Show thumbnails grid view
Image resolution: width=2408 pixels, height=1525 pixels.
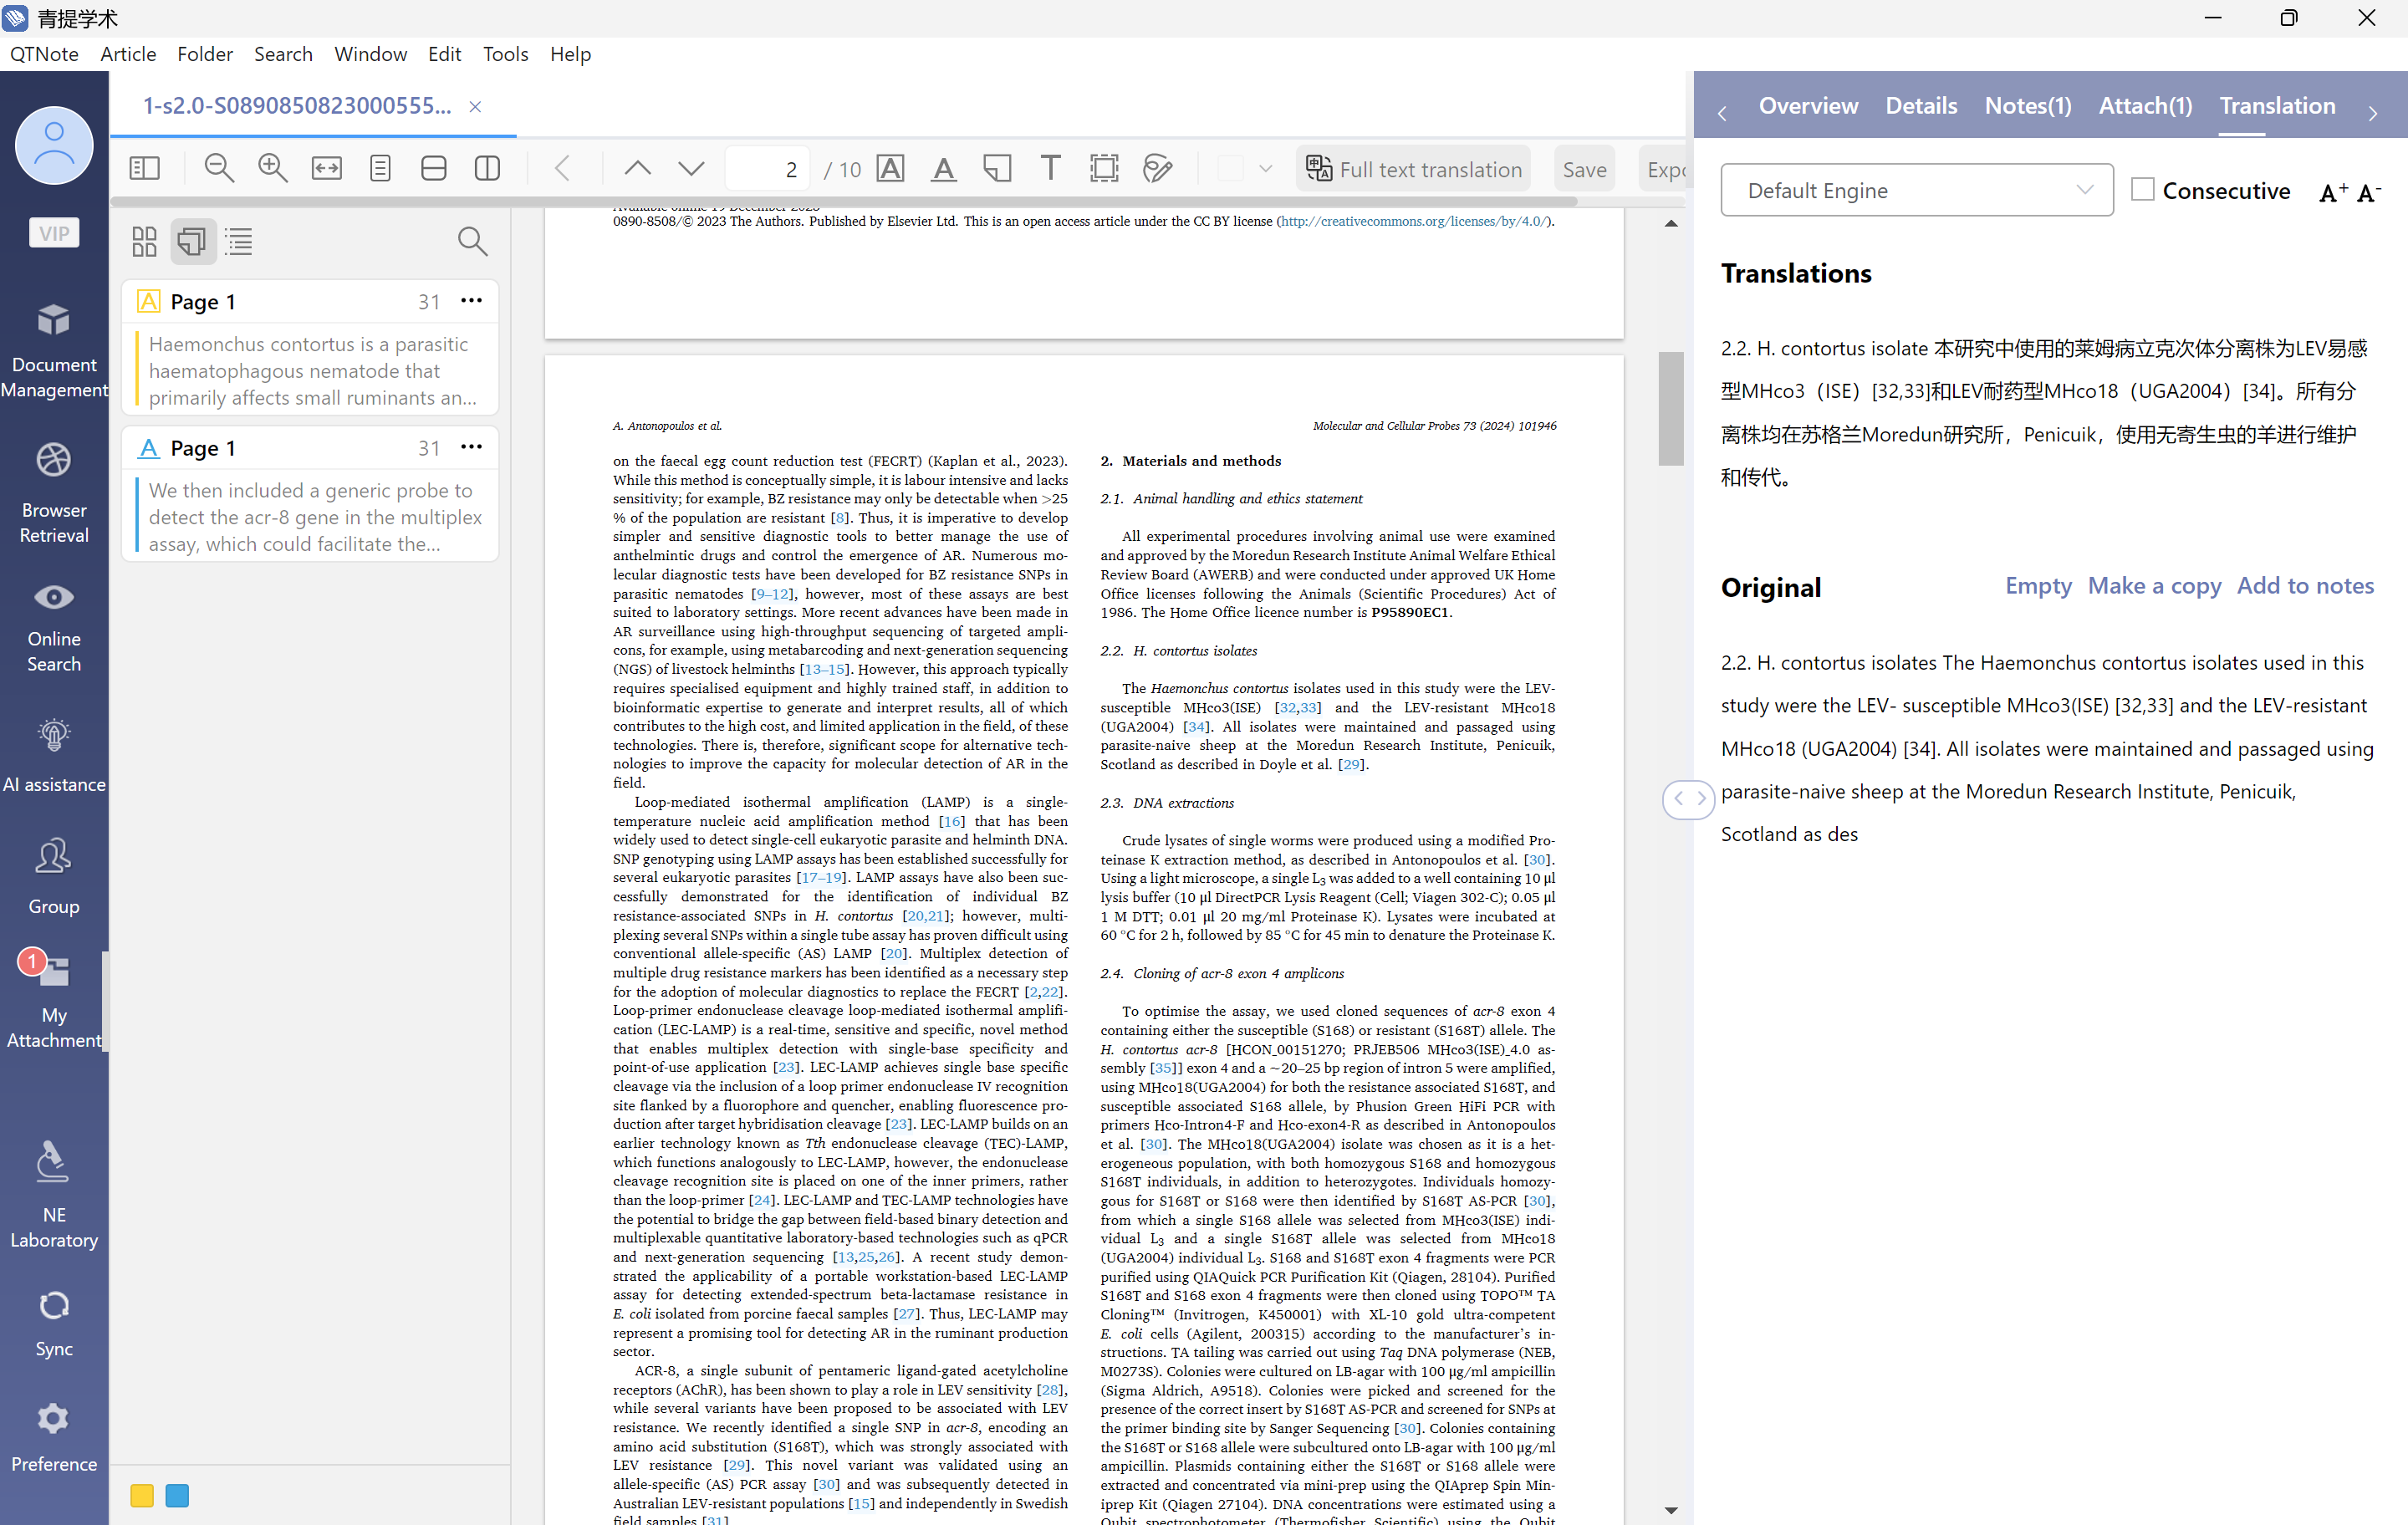point(144,241)
